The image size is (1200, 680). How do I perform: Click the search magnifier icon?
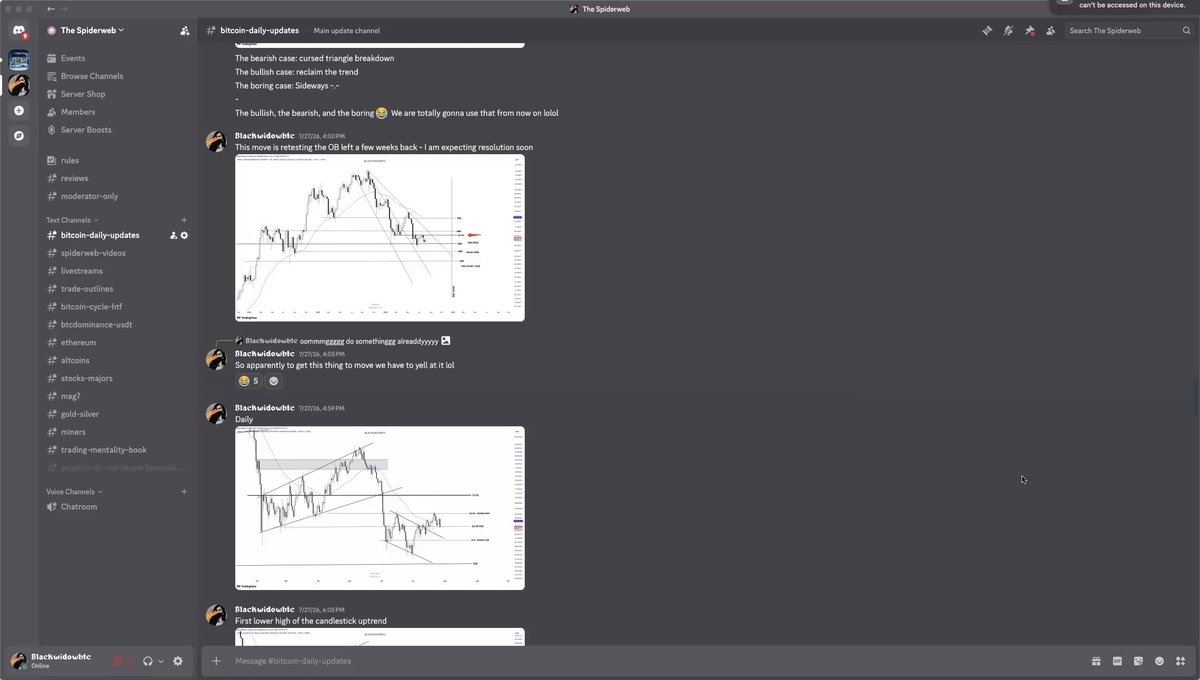click(x=1187, y=31)
